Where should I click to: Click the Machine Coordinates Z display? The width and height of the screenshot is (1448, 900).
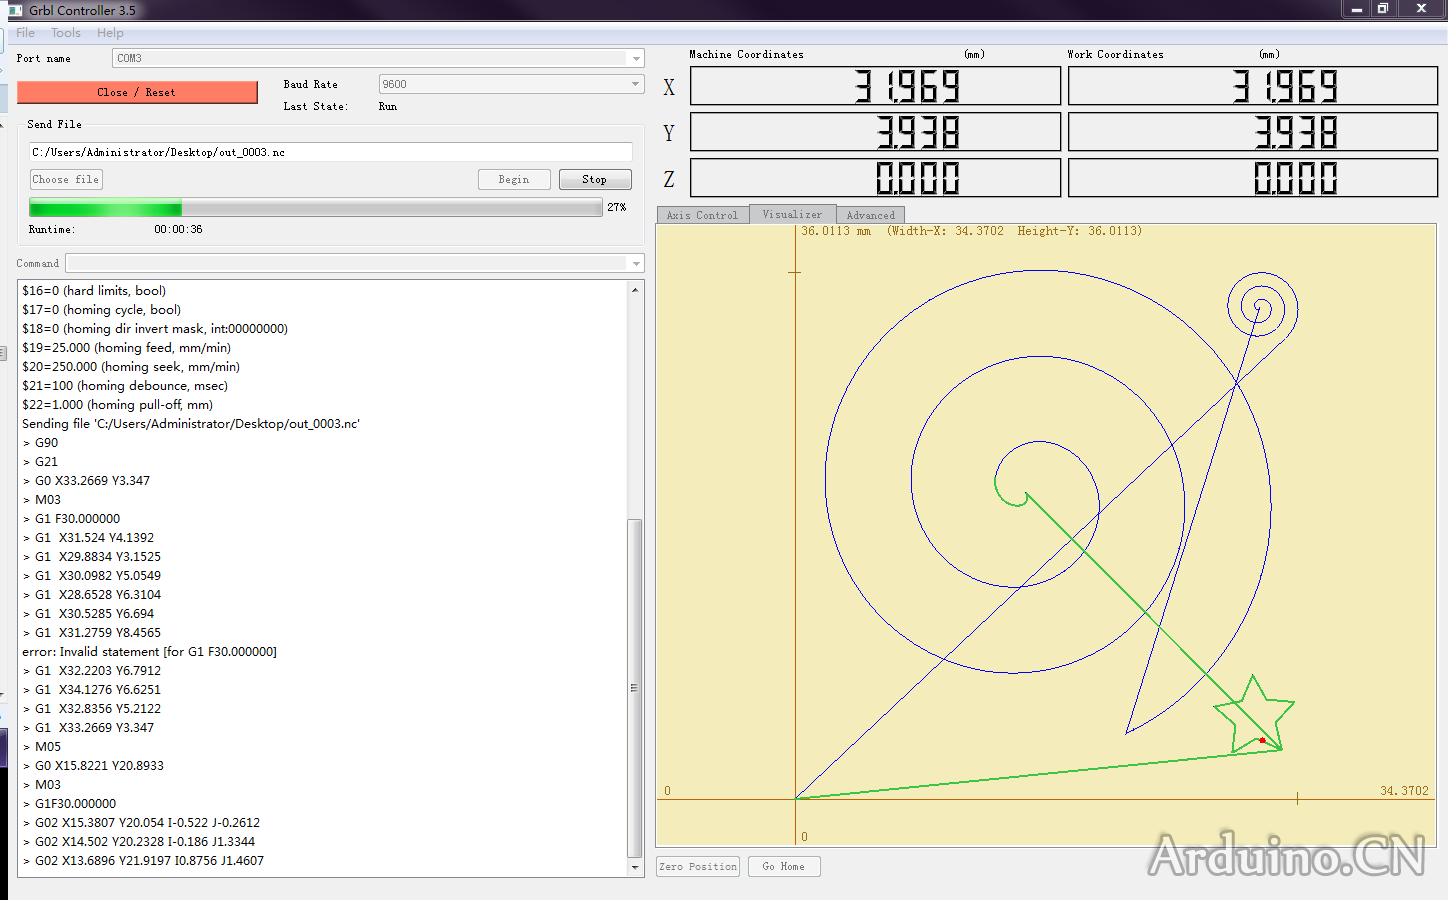(875, 178)
